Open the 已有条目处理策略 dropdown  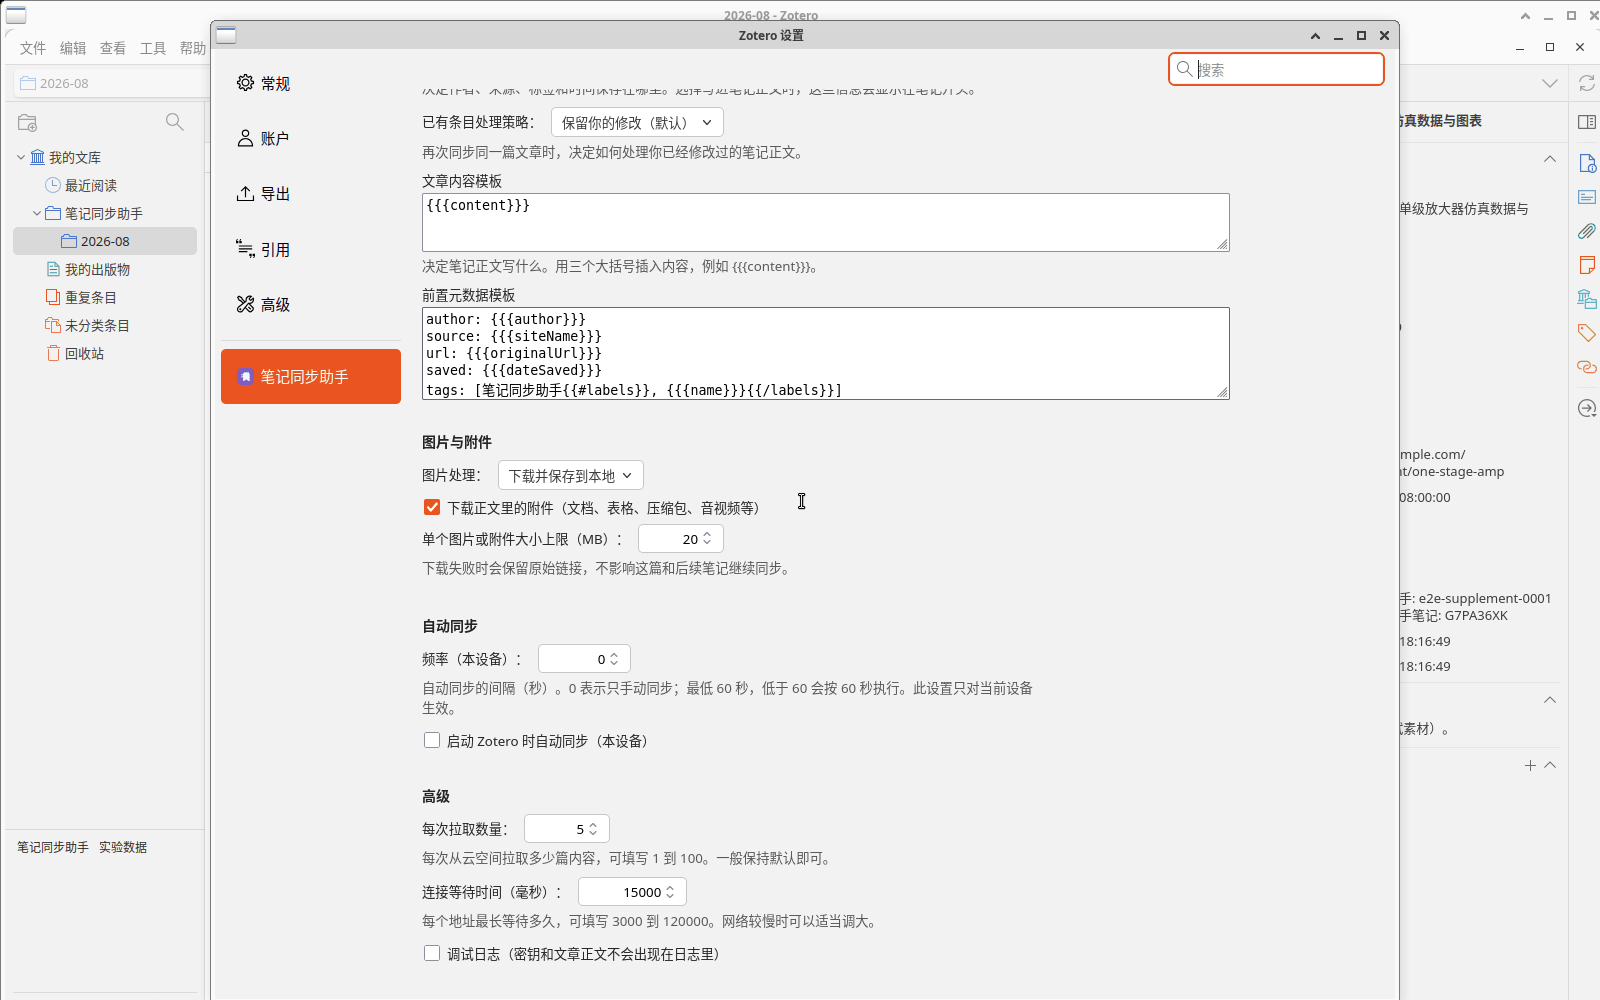coord(637,122)
